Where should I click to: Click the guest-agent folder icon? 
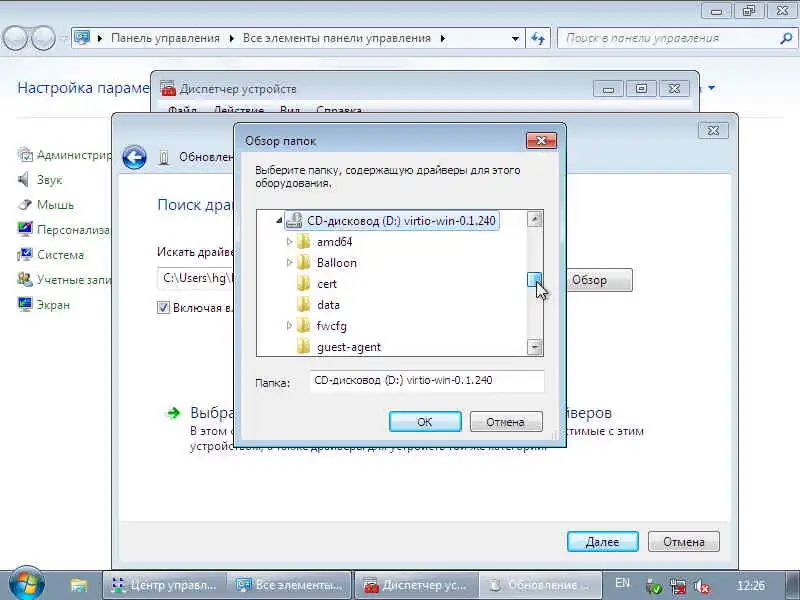304,347
